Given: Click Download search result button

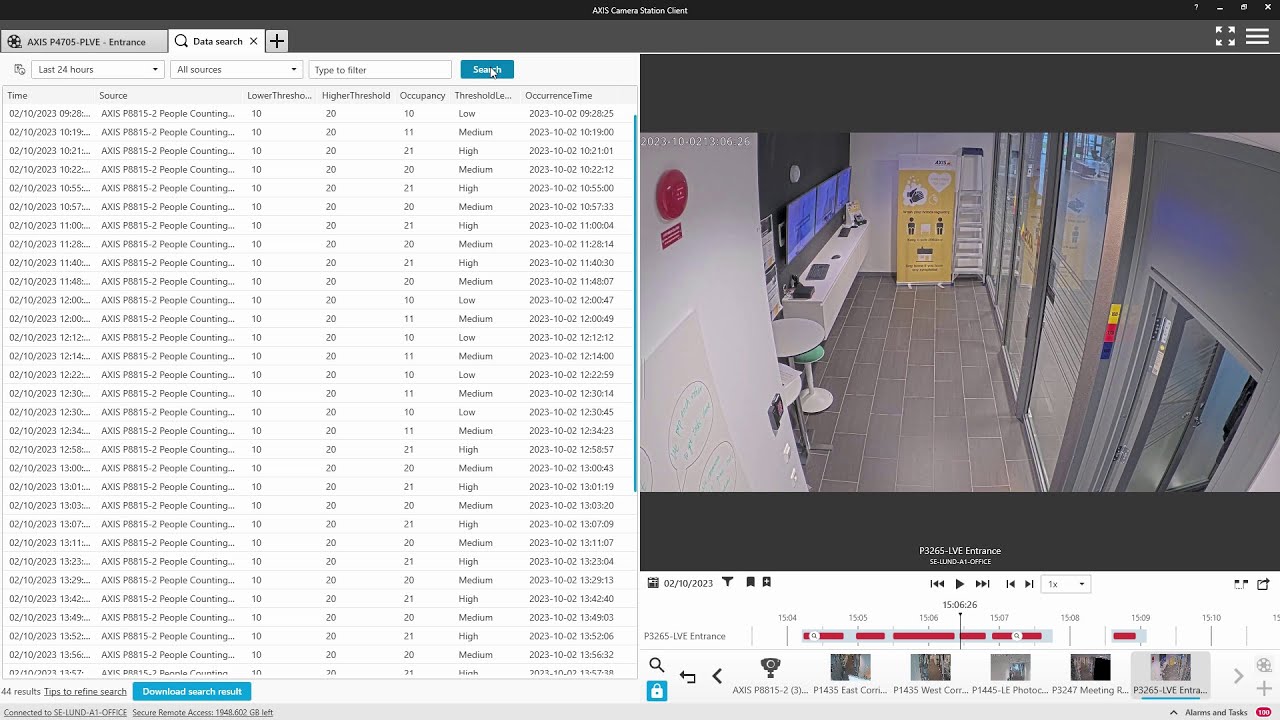Looking at the screenshot, I should [192, 691].
